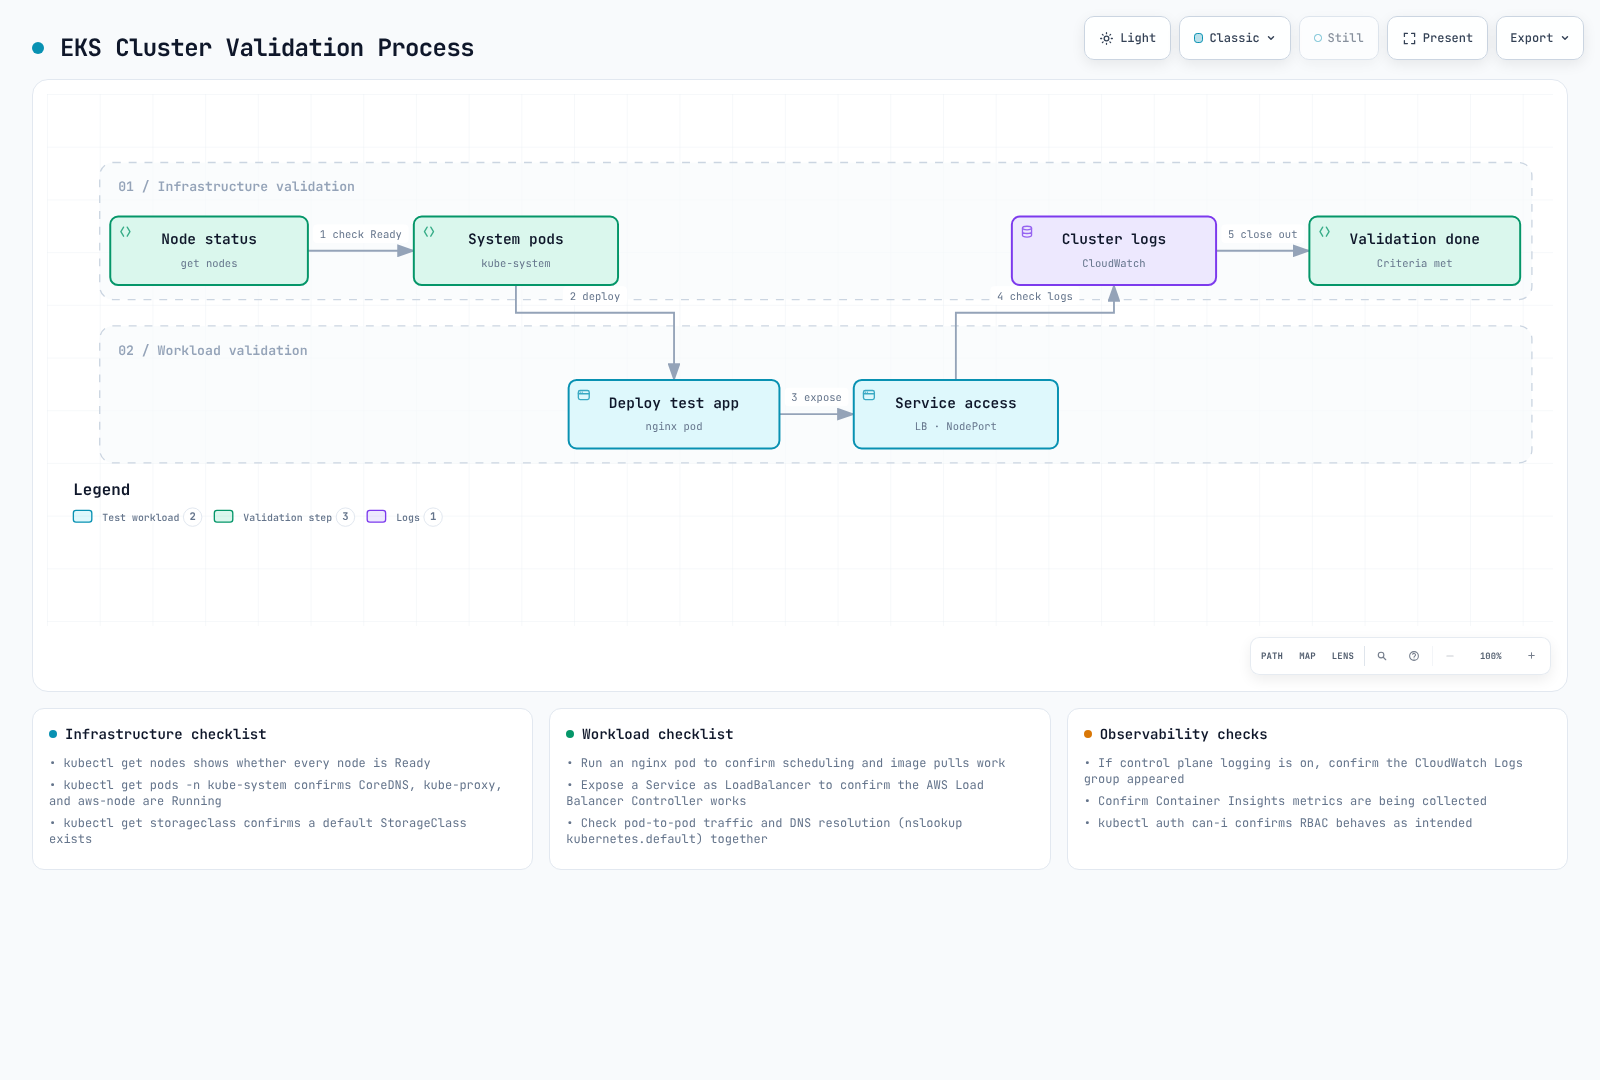Select the MAP mode tab
Viewport: 1600px width, 1080px height.
point(1307,656)
